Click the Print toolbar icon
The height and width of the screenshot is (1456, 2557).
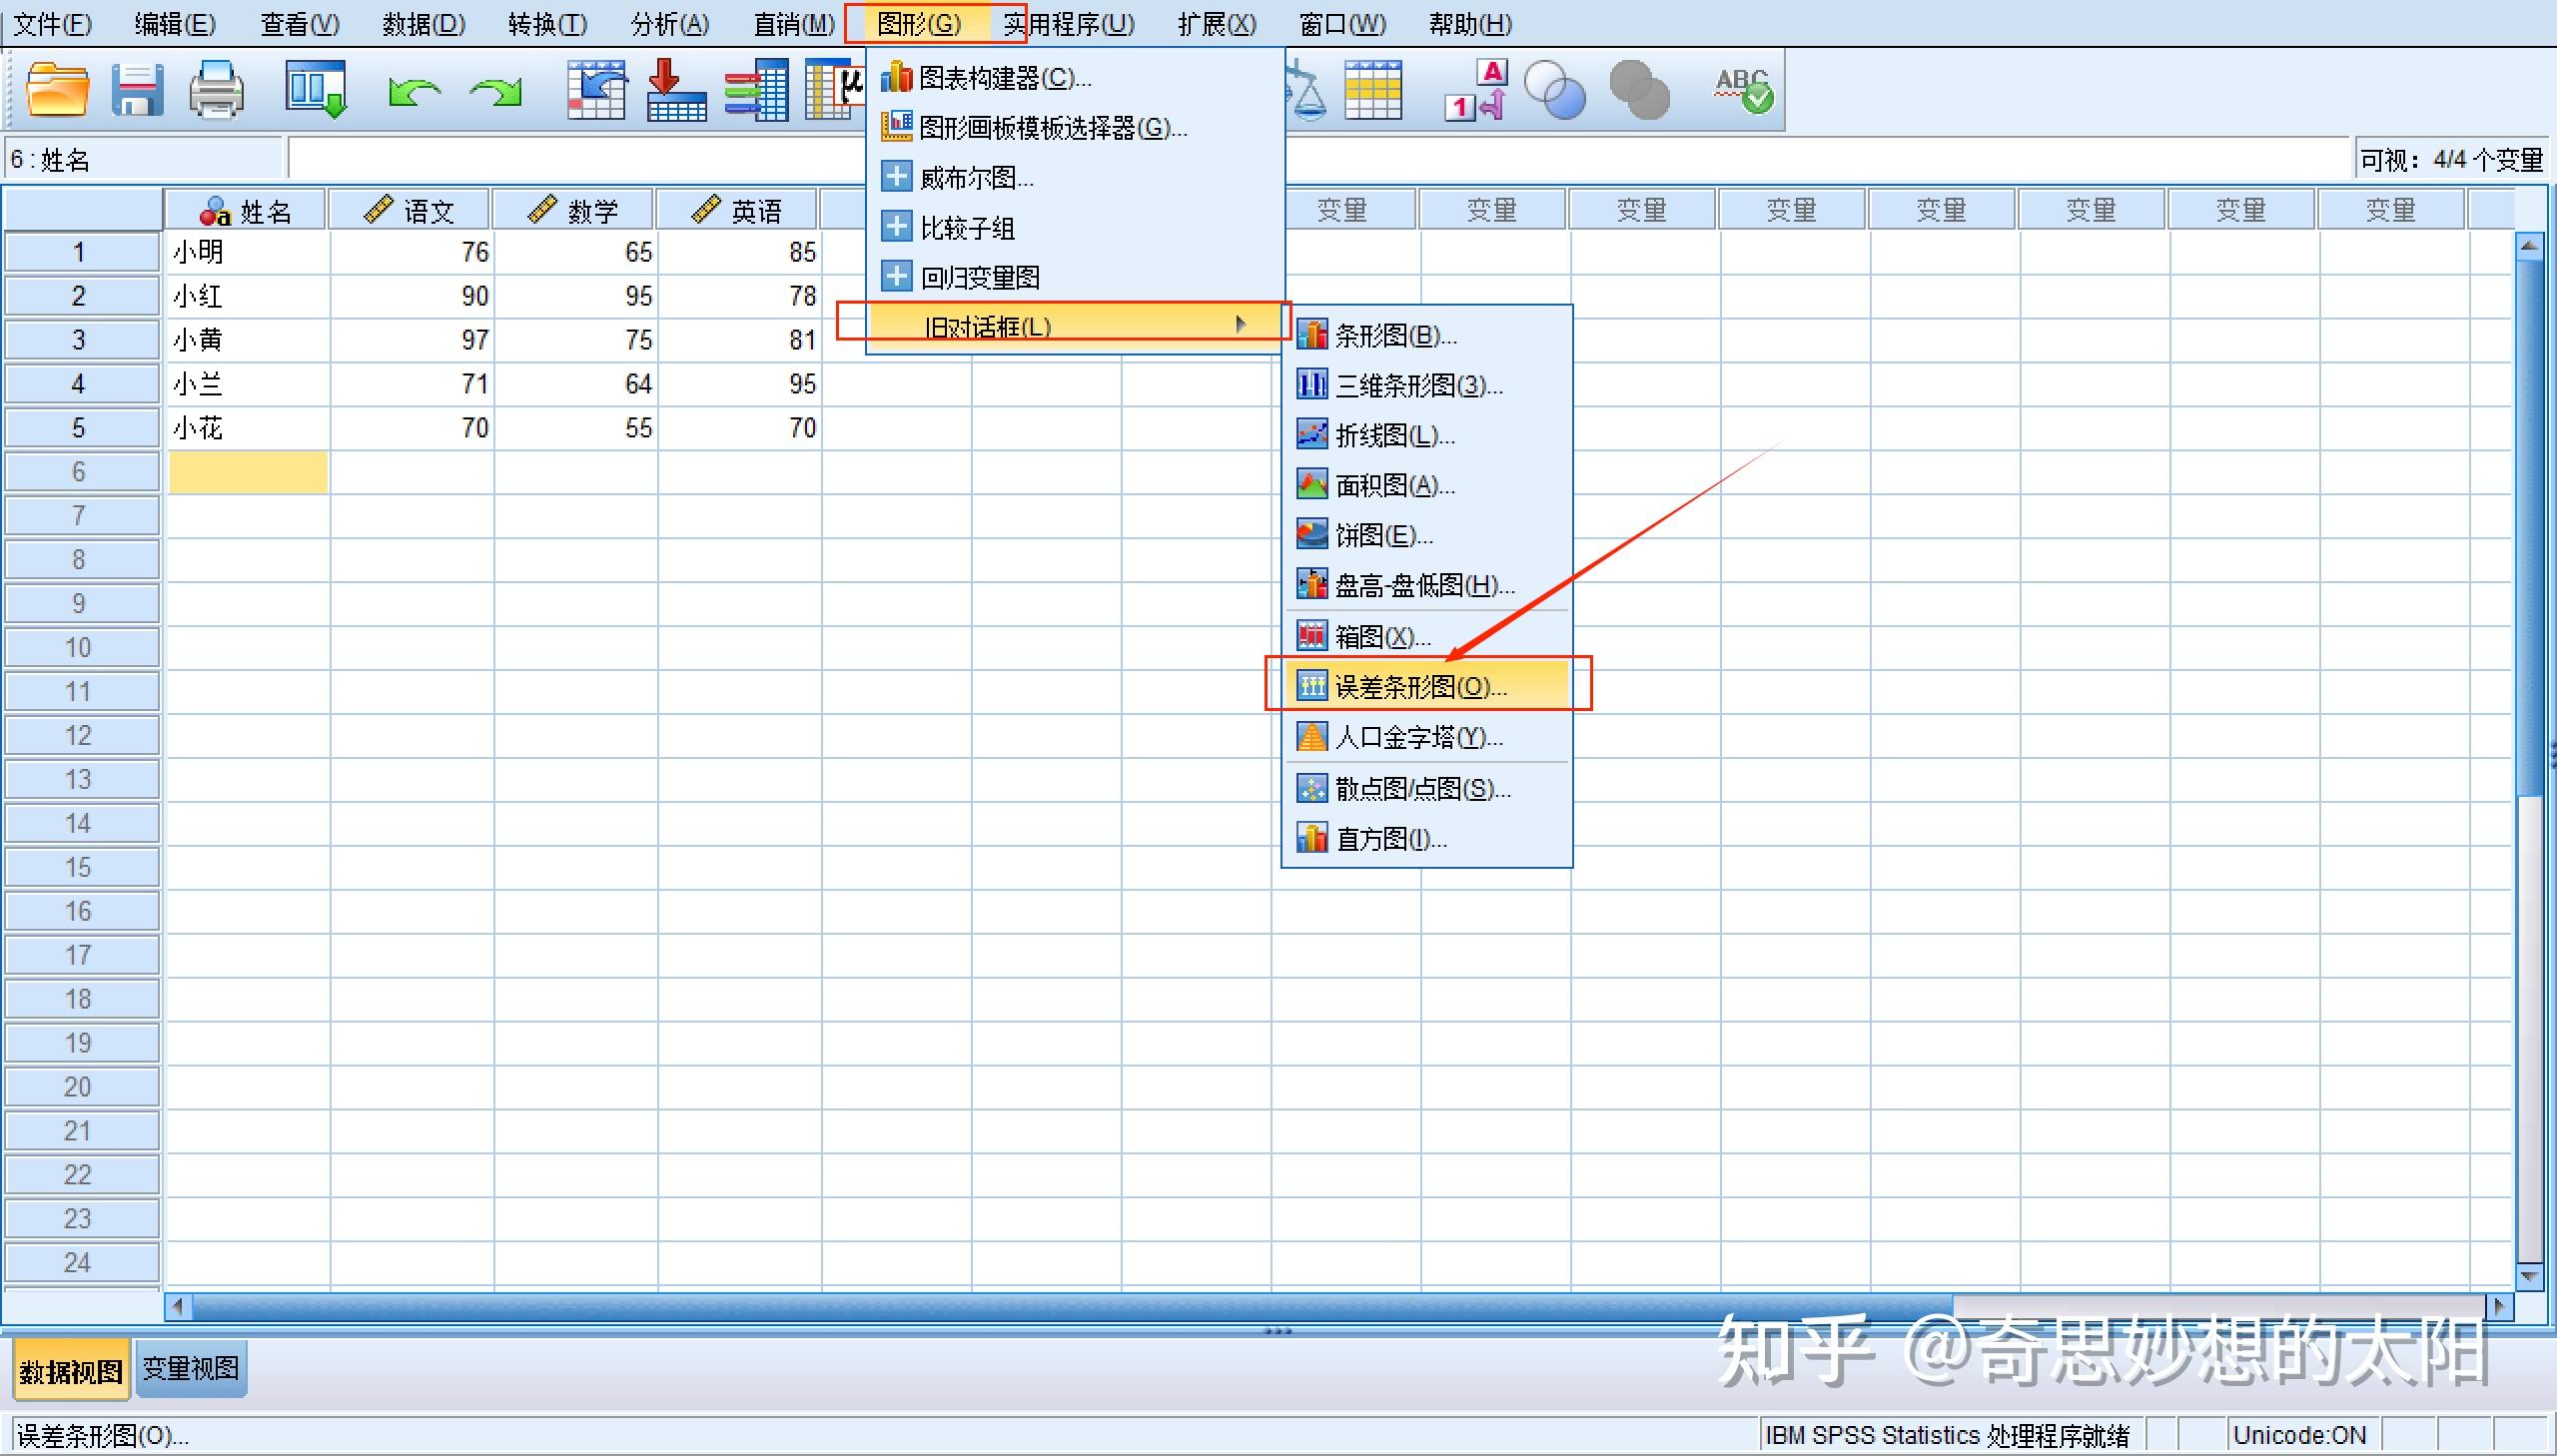pos(217,90)
